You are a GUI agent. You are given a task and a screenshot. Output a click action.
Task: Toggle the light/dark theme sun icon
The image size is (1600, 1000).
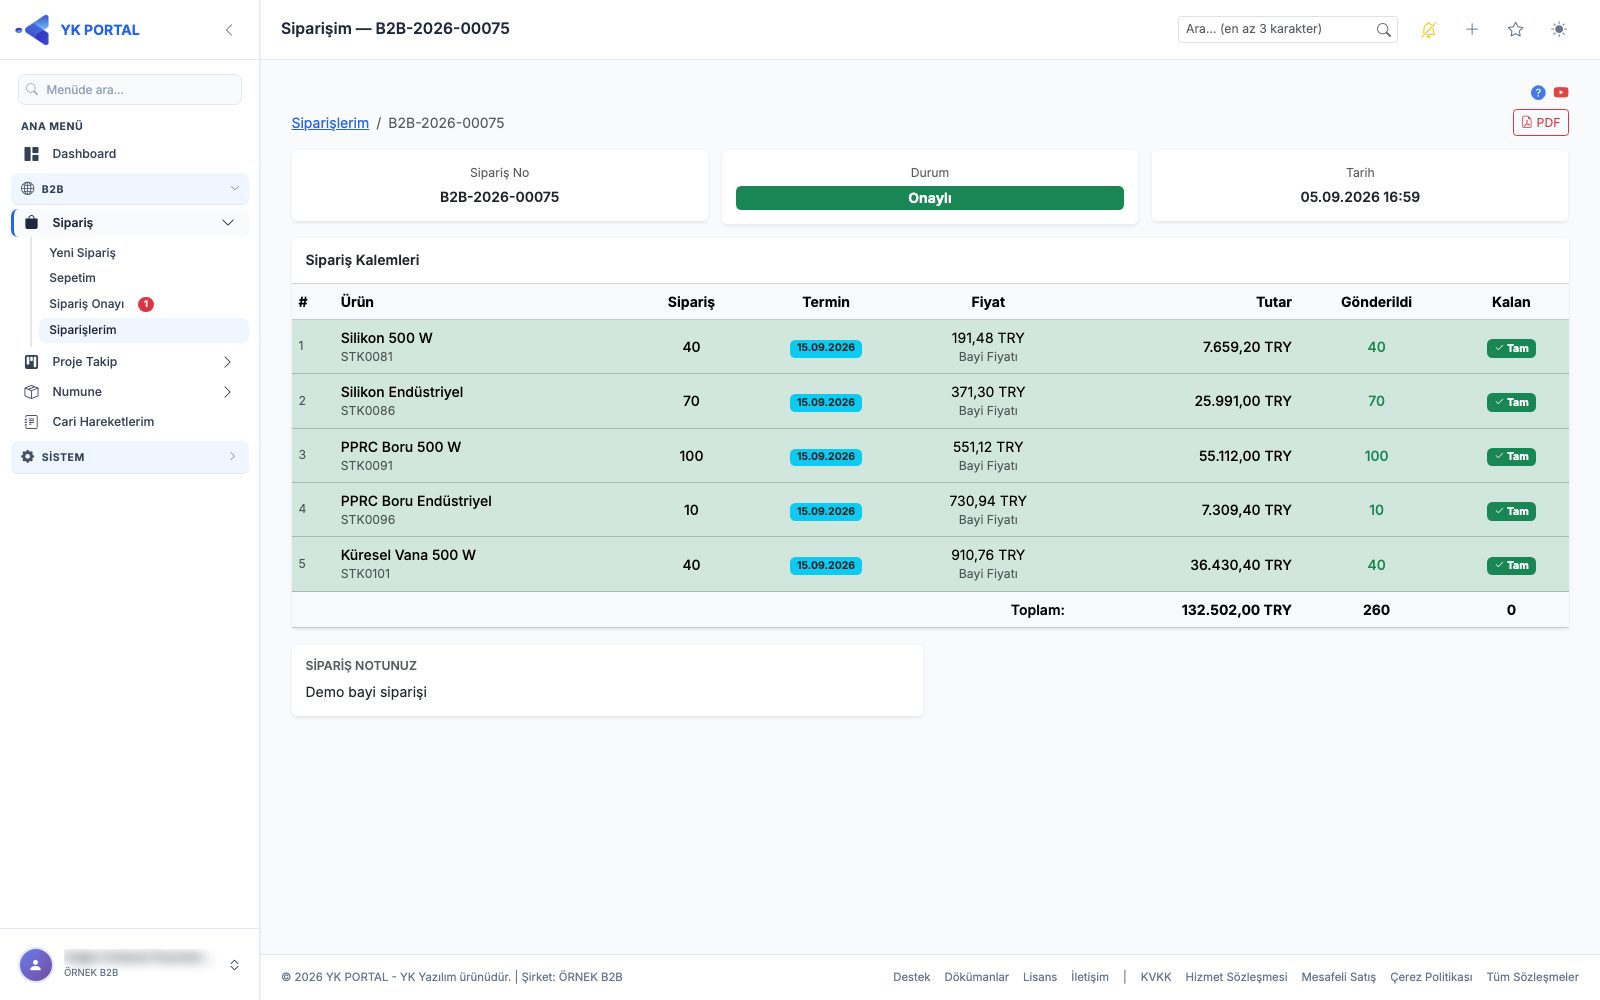point(1559,30)
